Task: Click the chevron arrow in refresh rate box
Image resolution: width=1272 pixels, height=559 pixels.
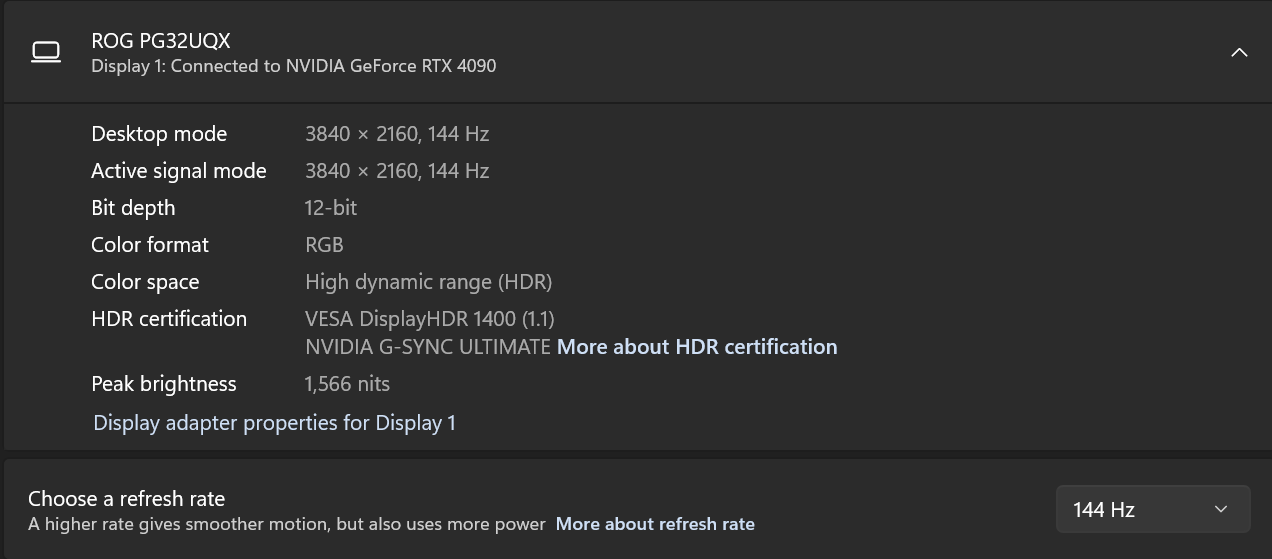Action: click(x=1220, y=510)
